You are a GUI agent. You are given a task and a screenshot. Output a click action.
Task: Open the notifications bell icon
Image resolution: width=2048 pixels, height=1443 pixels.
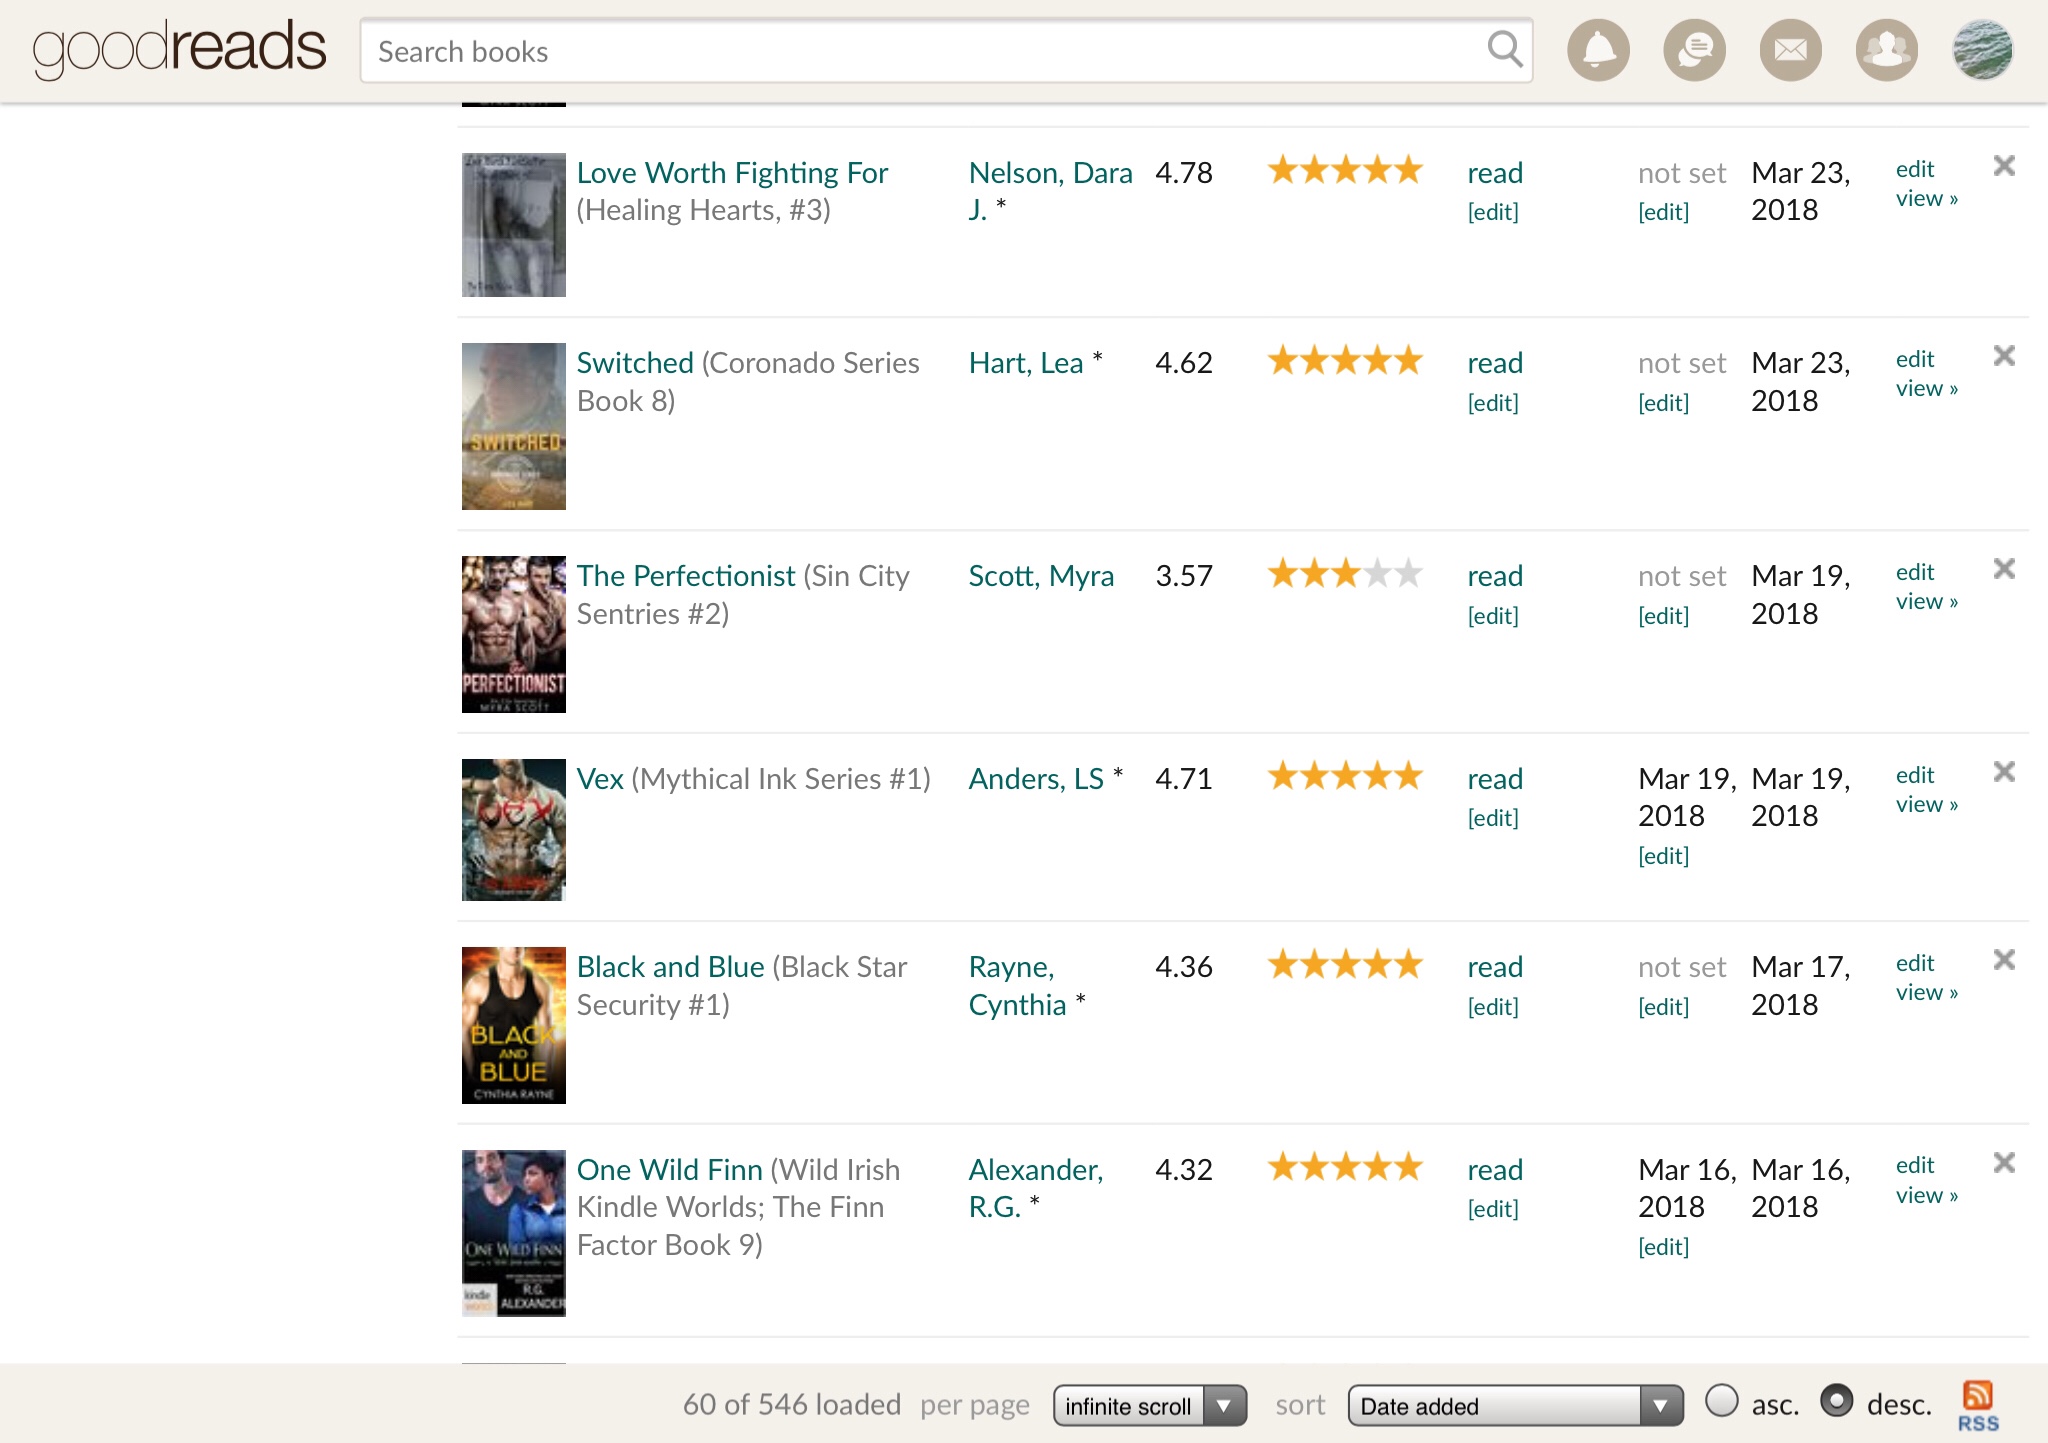tap(1598, 50)
